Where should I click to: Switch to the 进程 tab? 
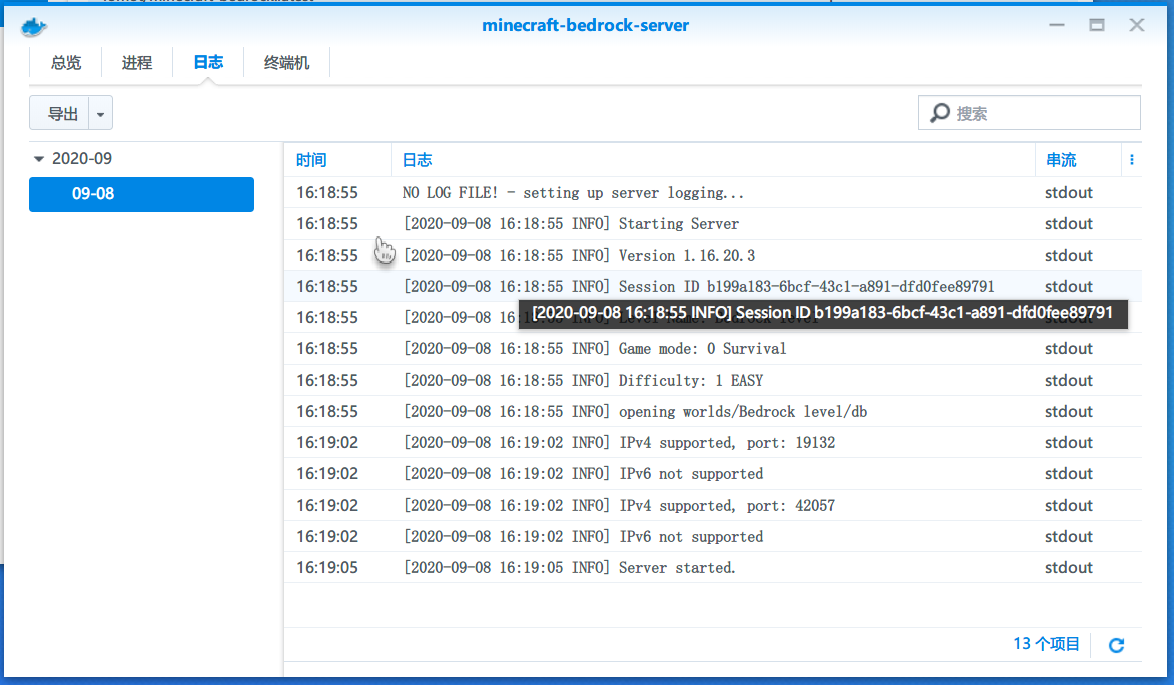coord(136,63)
